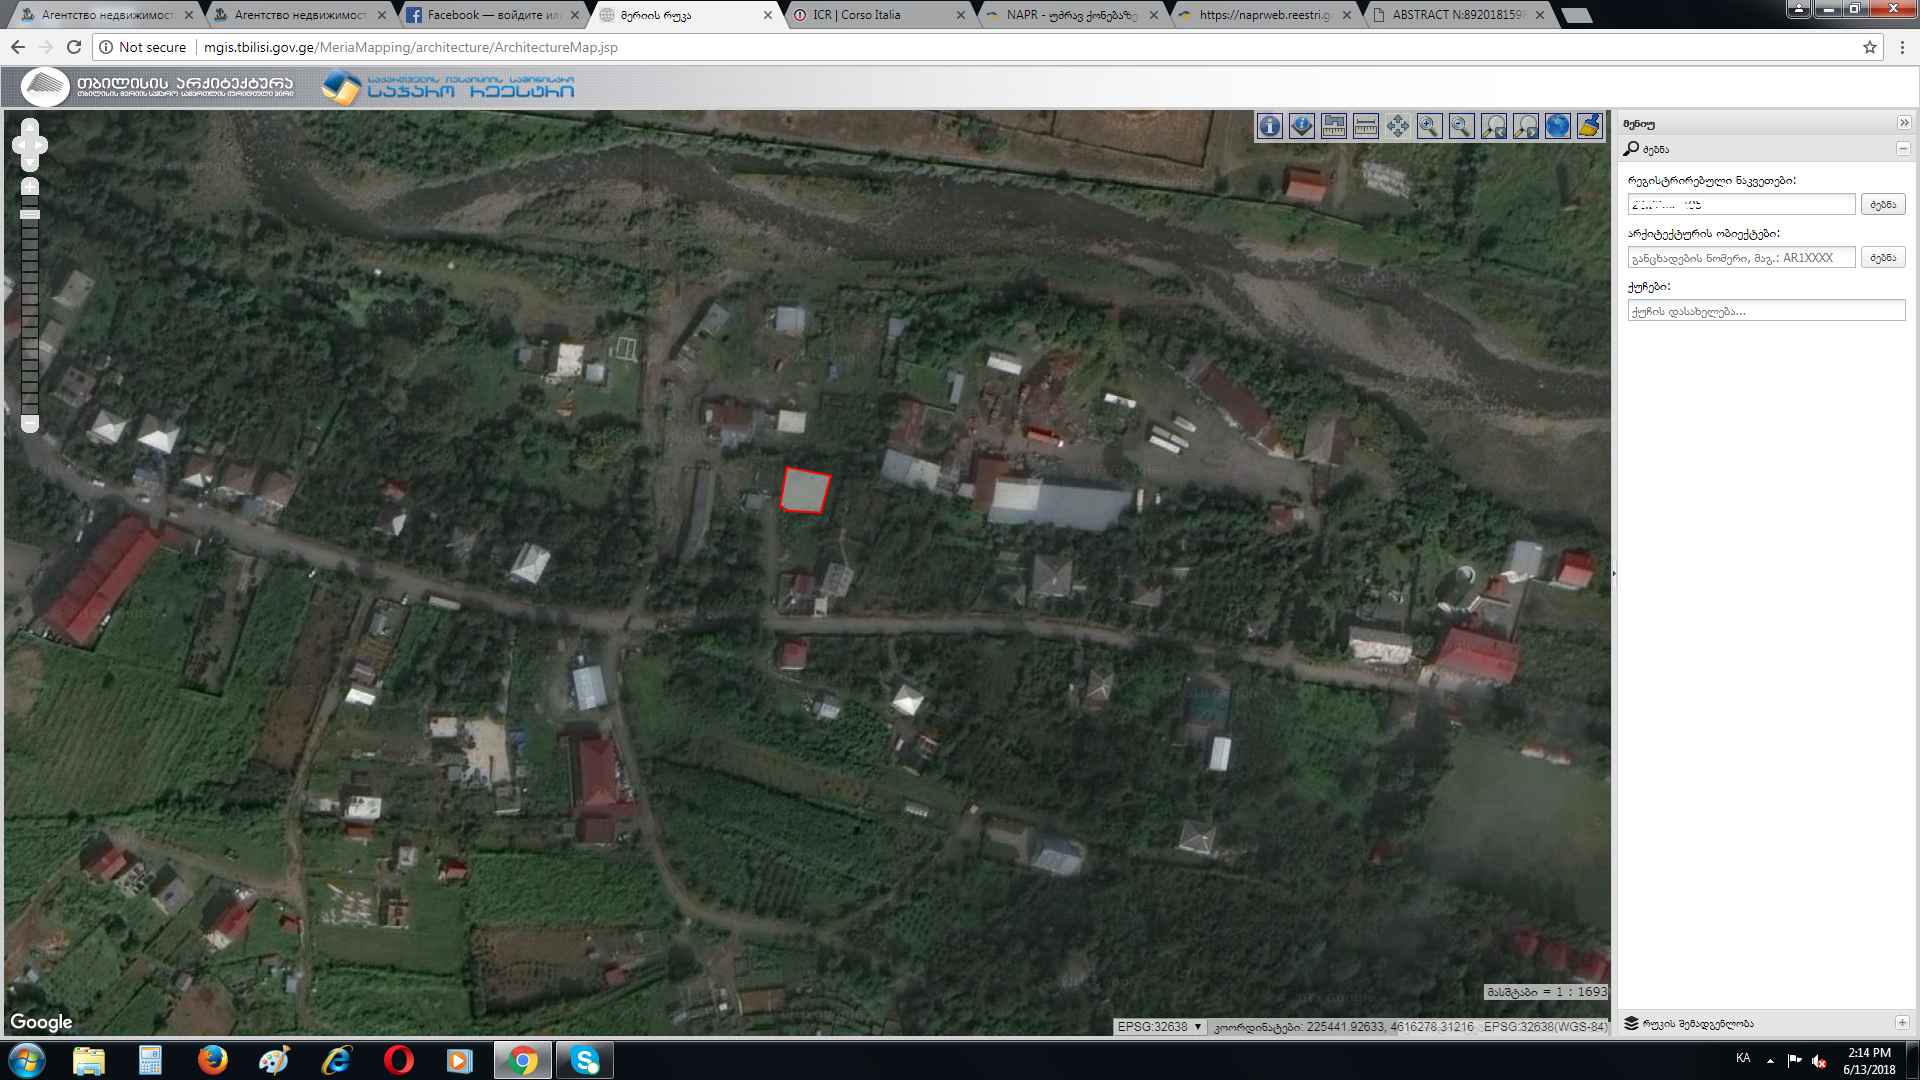Screen dimensions: 1920x1080
Task: Select the zoom in magnifier tool
Action: 1429,126
